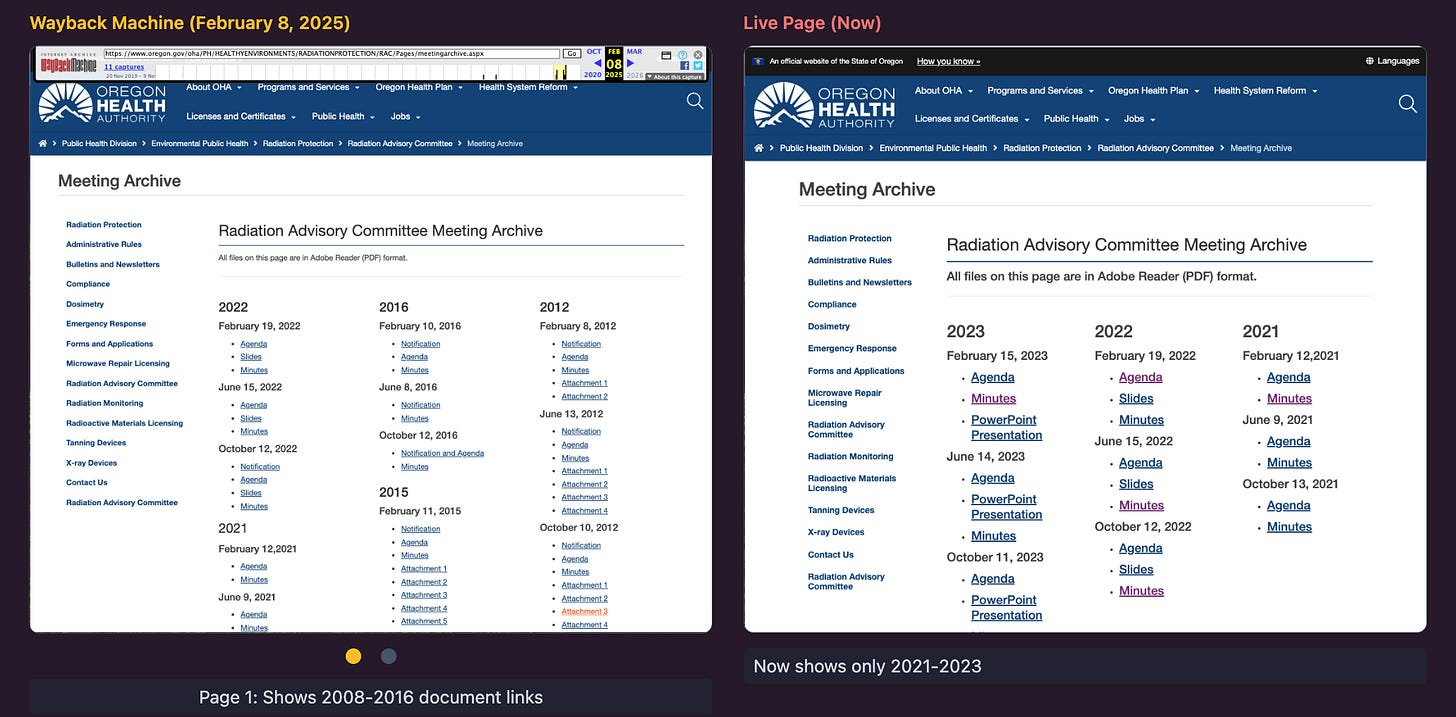Click home icon in Live Page breadcrumb

pyautogui.click(x=759, y=148)
